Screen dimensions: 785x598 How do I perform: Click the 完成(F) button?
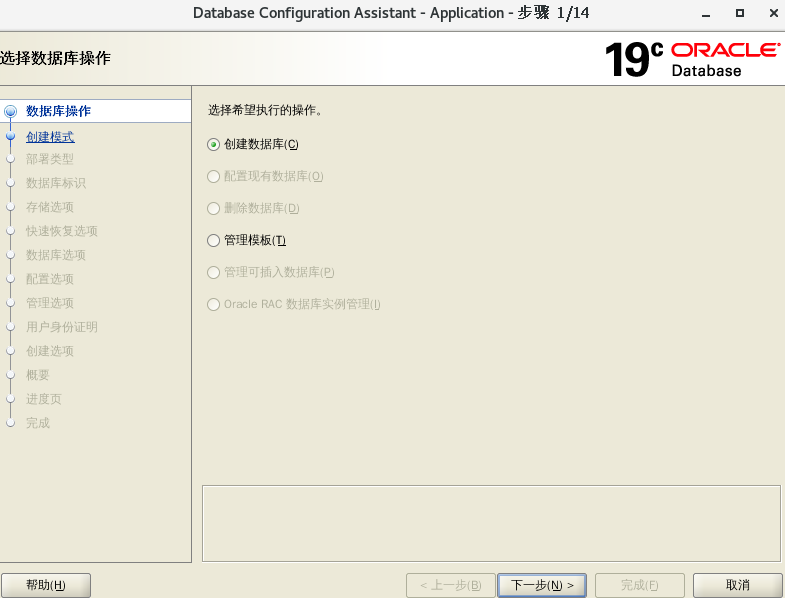(639, 585)
